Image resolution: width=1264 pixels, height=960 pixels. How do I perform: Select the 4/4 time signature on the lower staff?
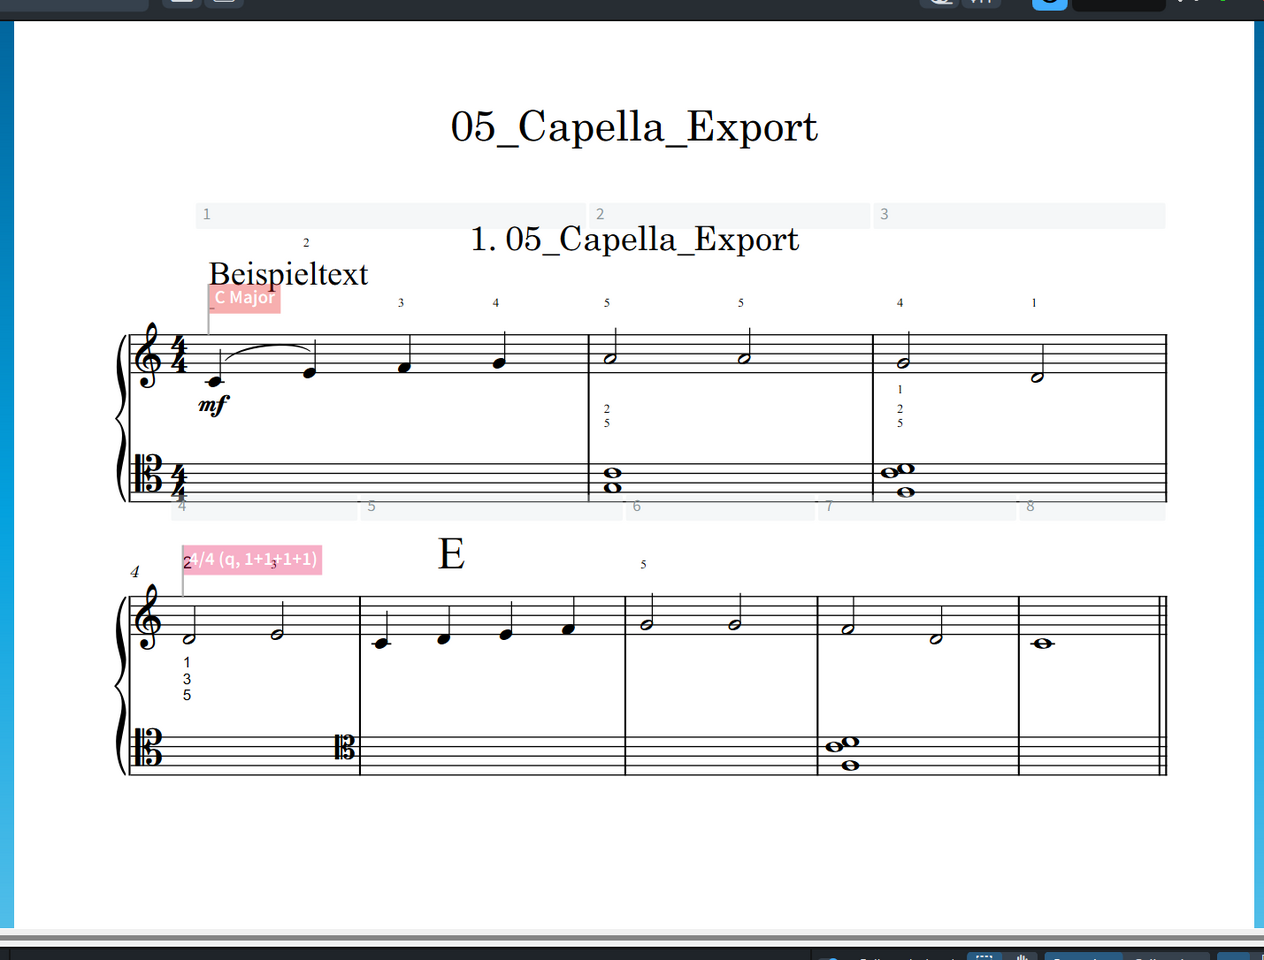pos(178,482)
